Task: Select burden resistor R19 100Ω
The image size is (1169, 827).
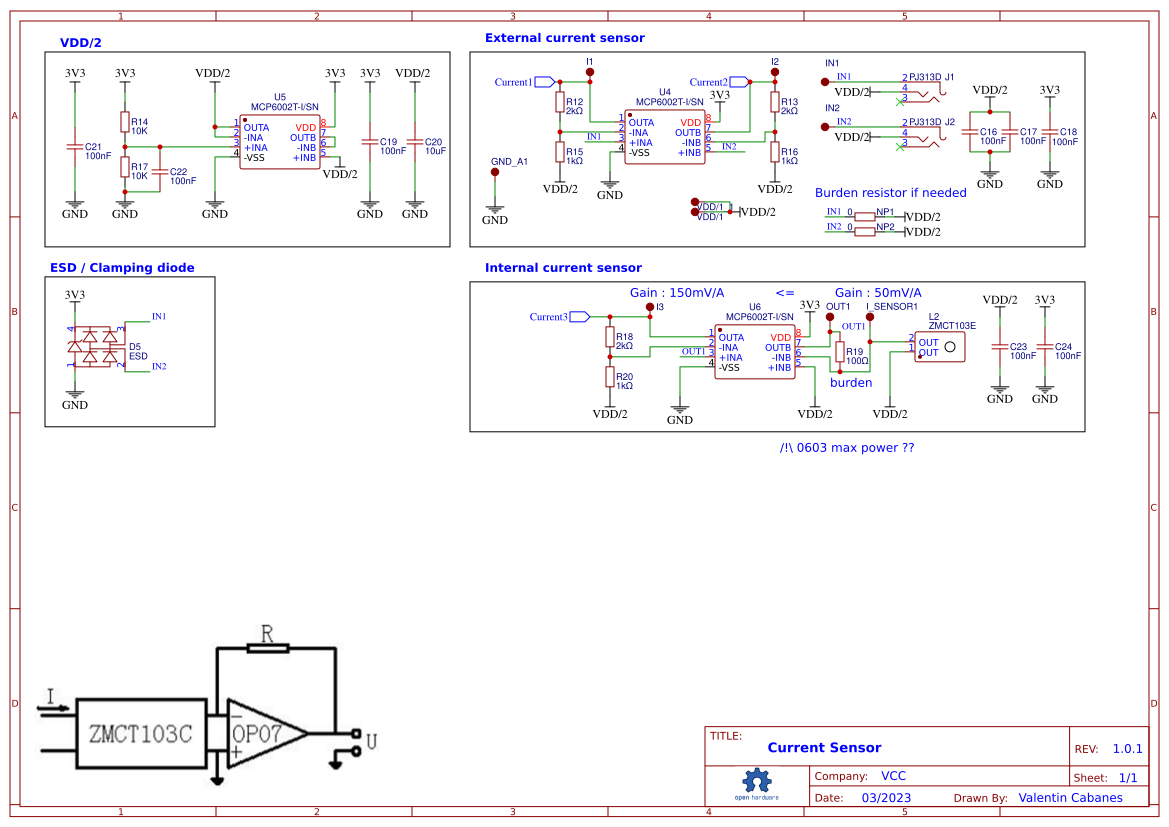Action: tap(841, 351)
